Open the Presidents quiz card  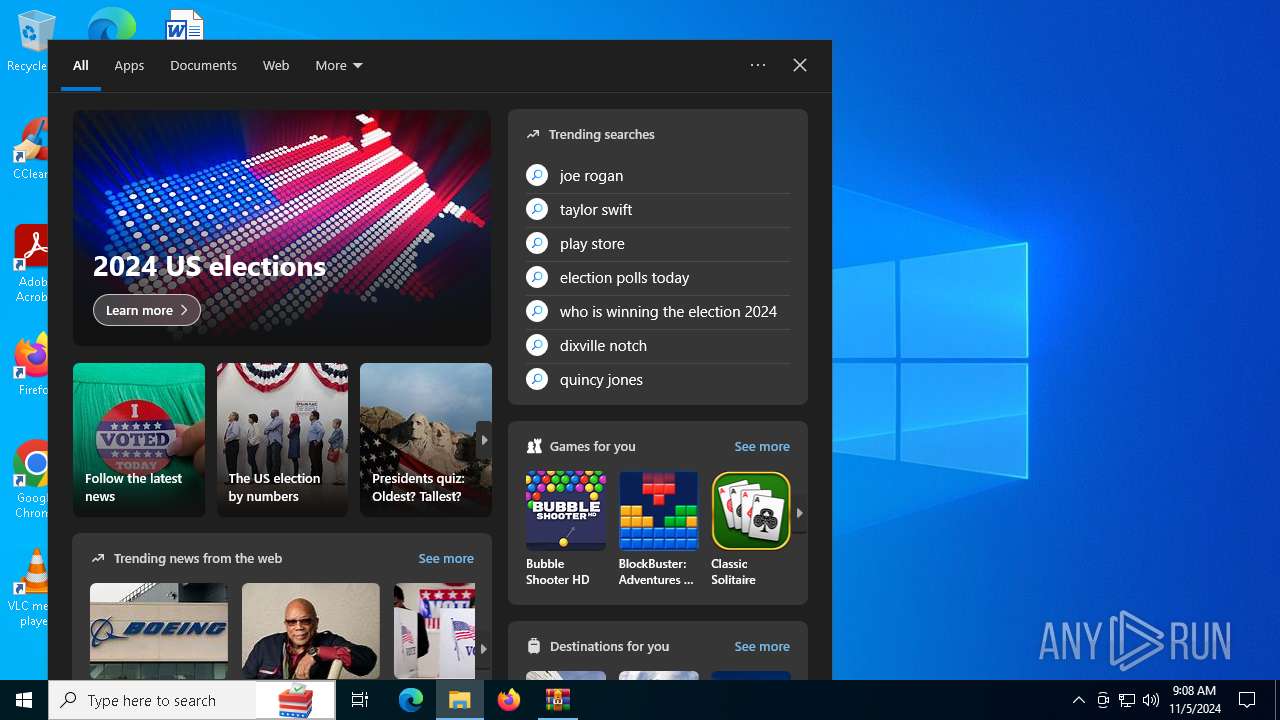426,440
